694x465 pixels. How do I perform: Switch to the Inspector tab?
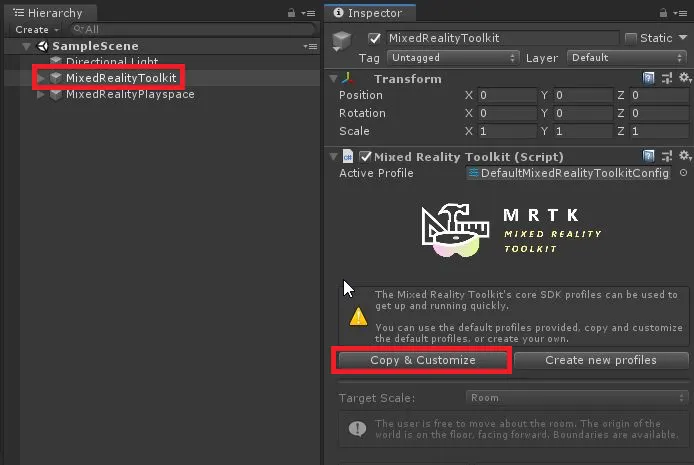[x=369, y=13]
